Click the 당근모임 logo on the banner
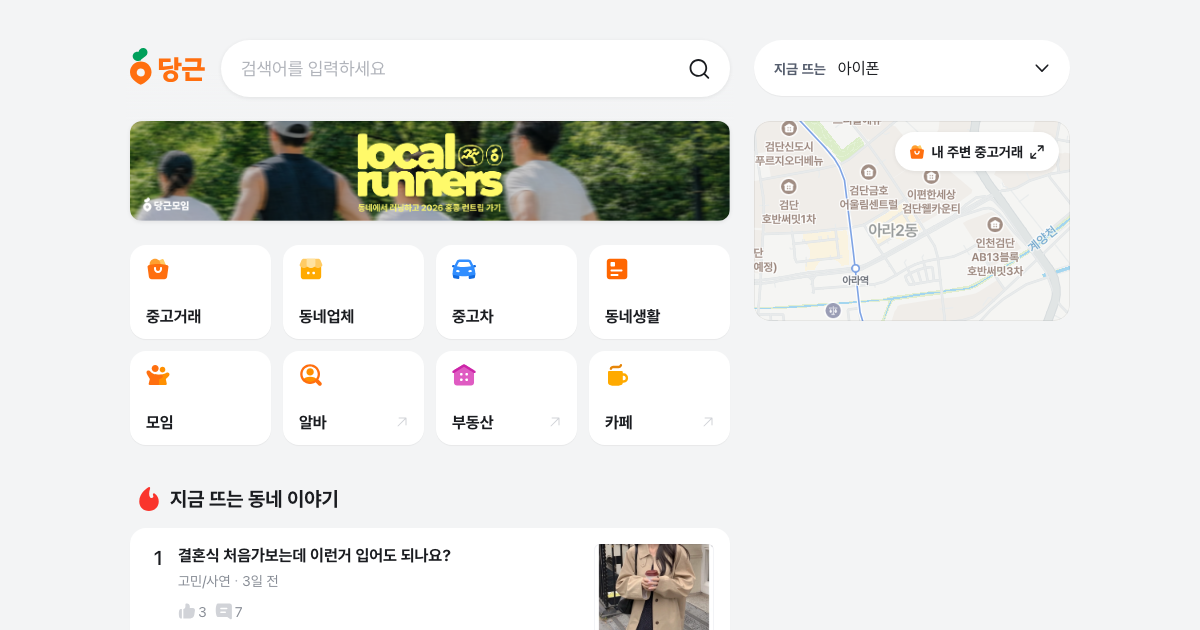 pos(166,205)
